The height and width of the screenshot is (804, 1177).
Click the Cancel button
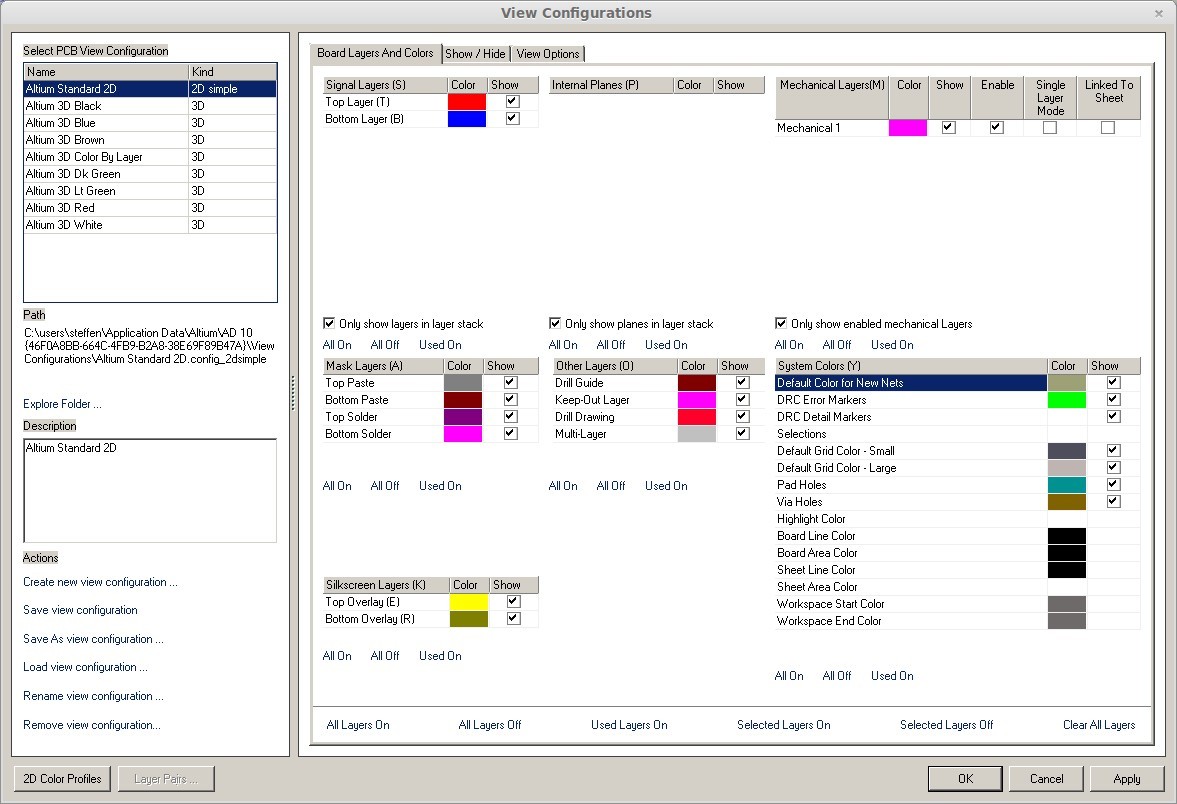click(x=1046, y=778)
